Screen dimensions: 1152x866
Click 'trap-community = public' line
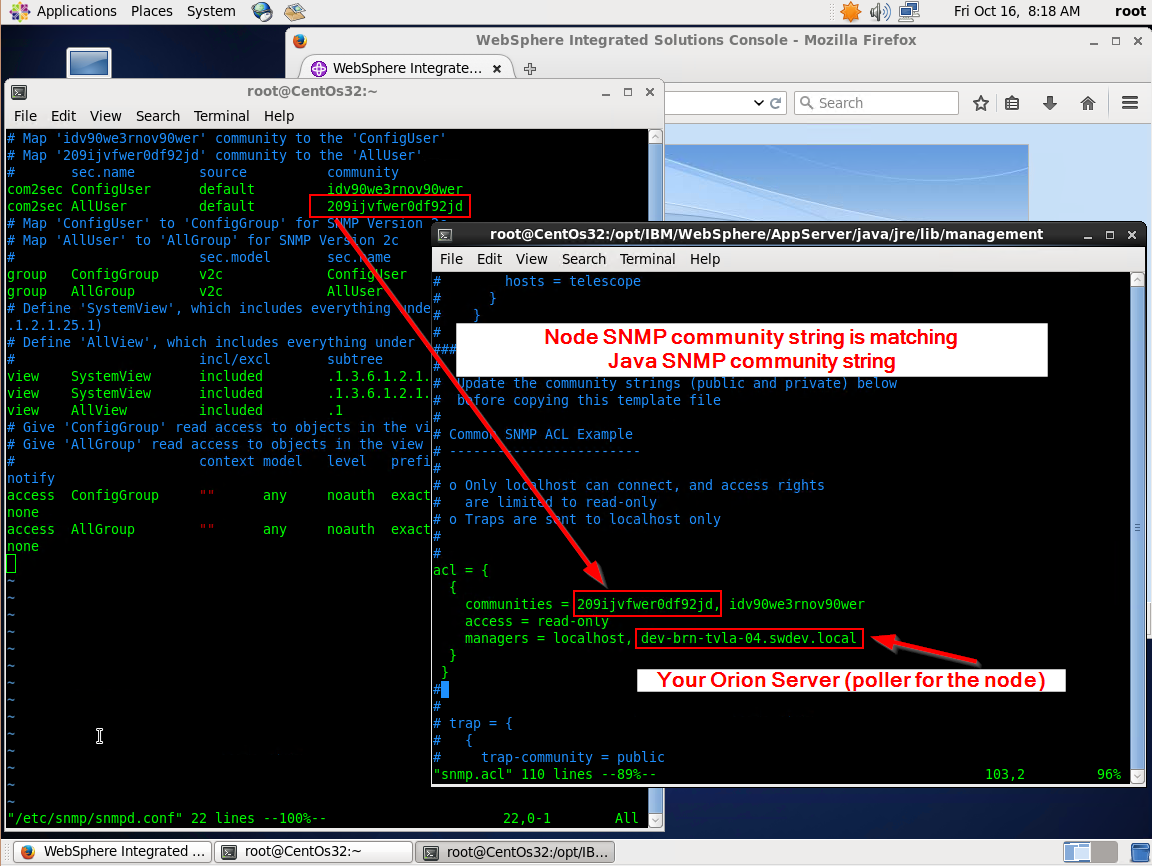coord(572,757)
